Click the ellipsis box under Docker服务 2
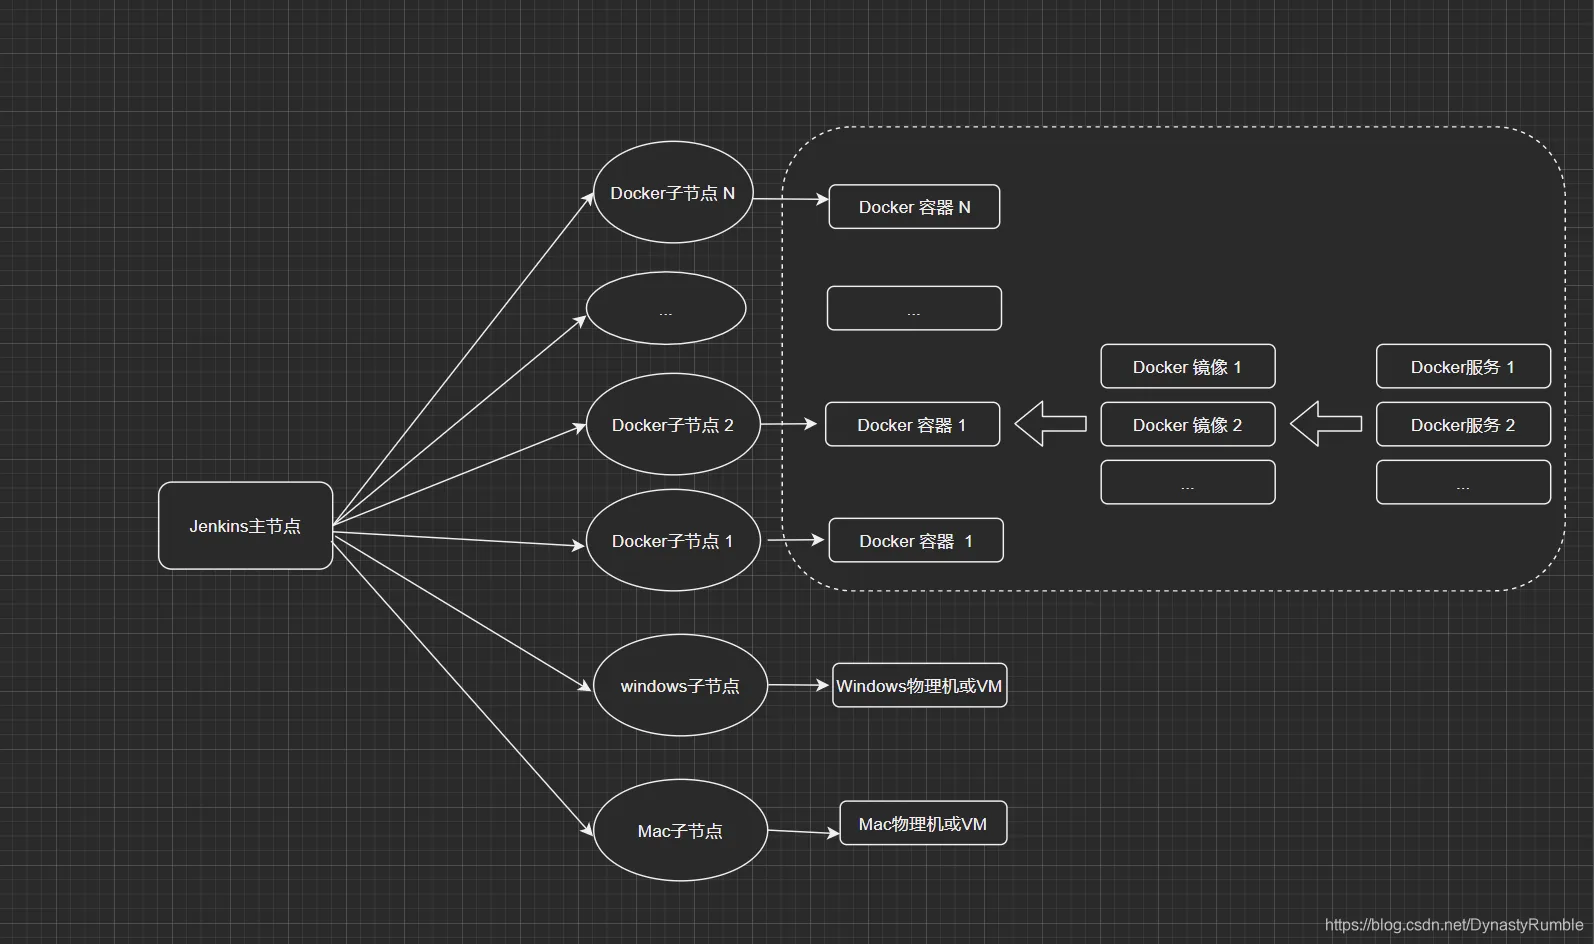 point(1463,482)
